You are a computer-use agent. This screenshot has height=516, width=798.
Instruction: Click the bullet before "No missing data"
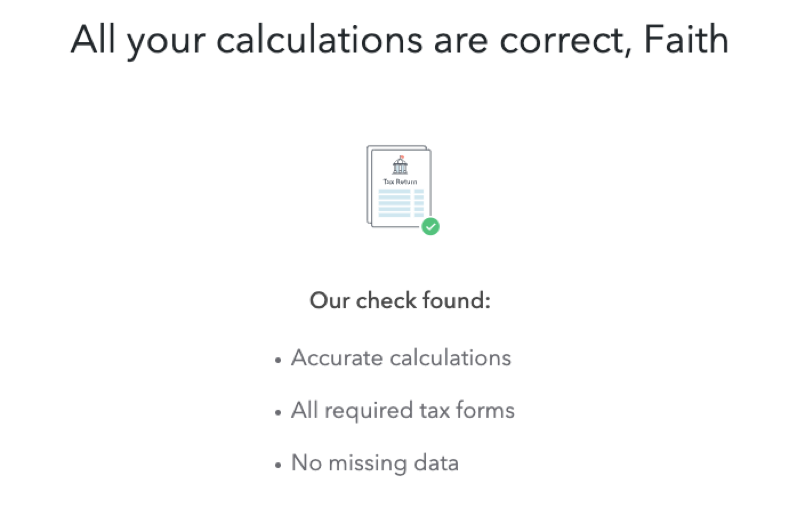[278, 465]
